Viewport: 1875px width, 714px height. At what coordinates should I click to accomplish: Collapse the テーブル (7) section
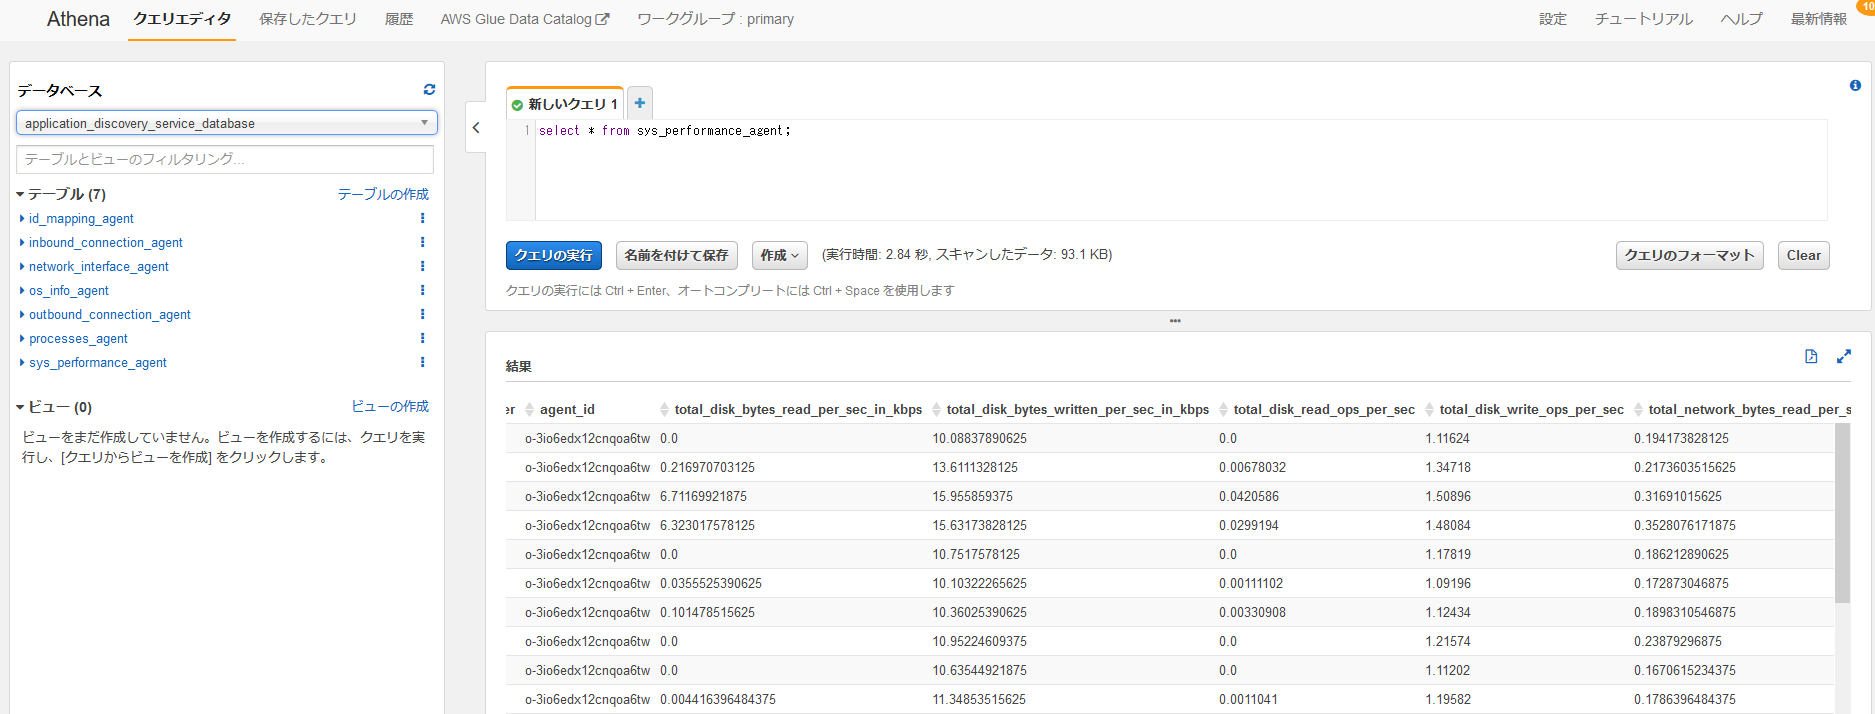click(x=20, y=194)
